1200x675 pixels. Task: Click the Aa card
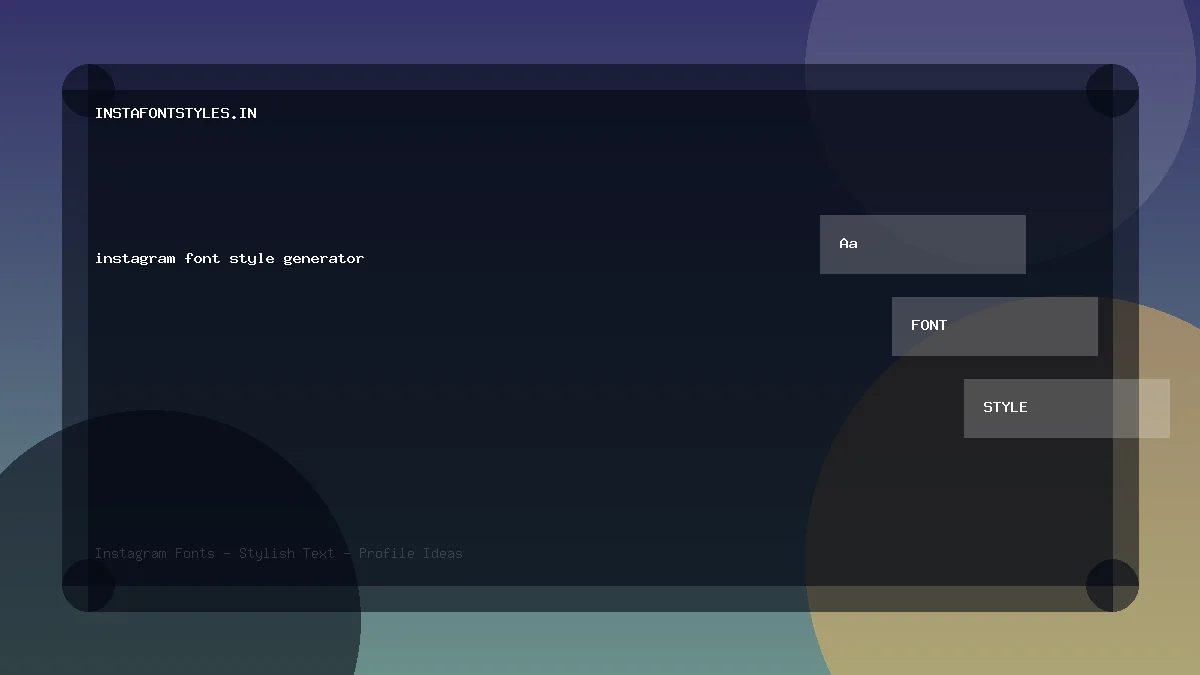(x=923, y=244)
